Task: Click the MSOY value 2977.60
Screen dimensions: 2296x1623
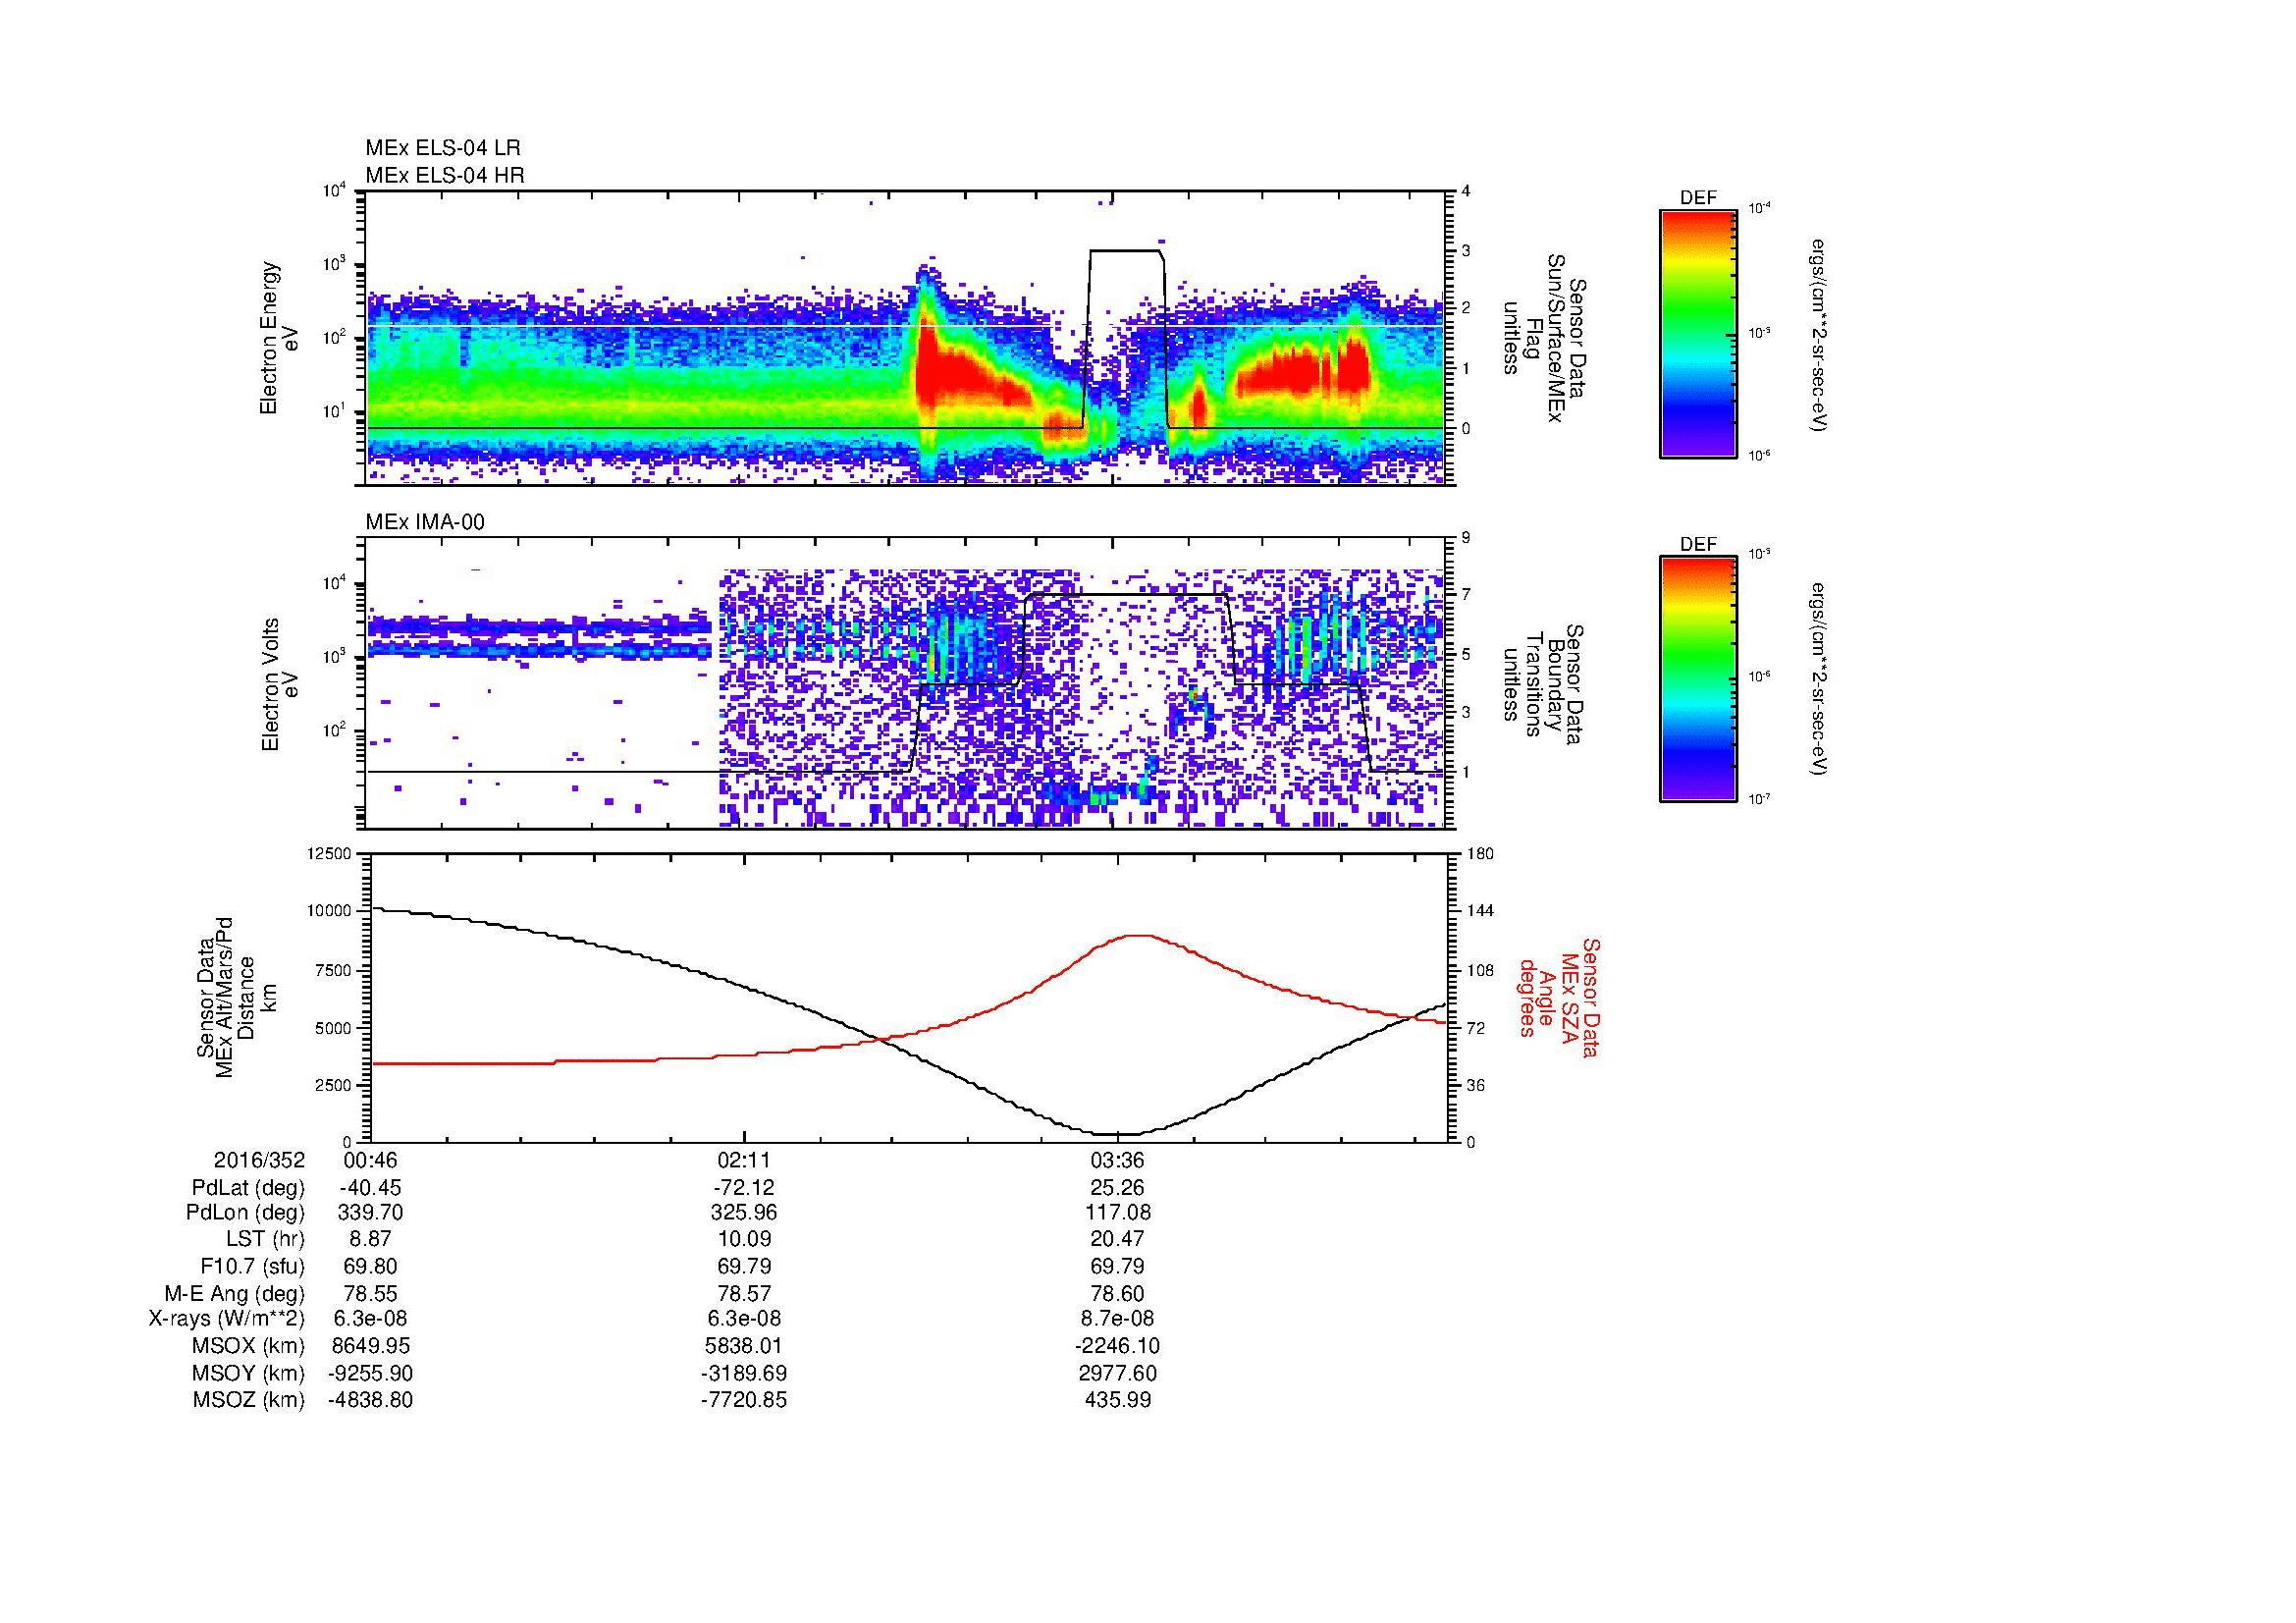Action: click(x=1117, y=1373)
